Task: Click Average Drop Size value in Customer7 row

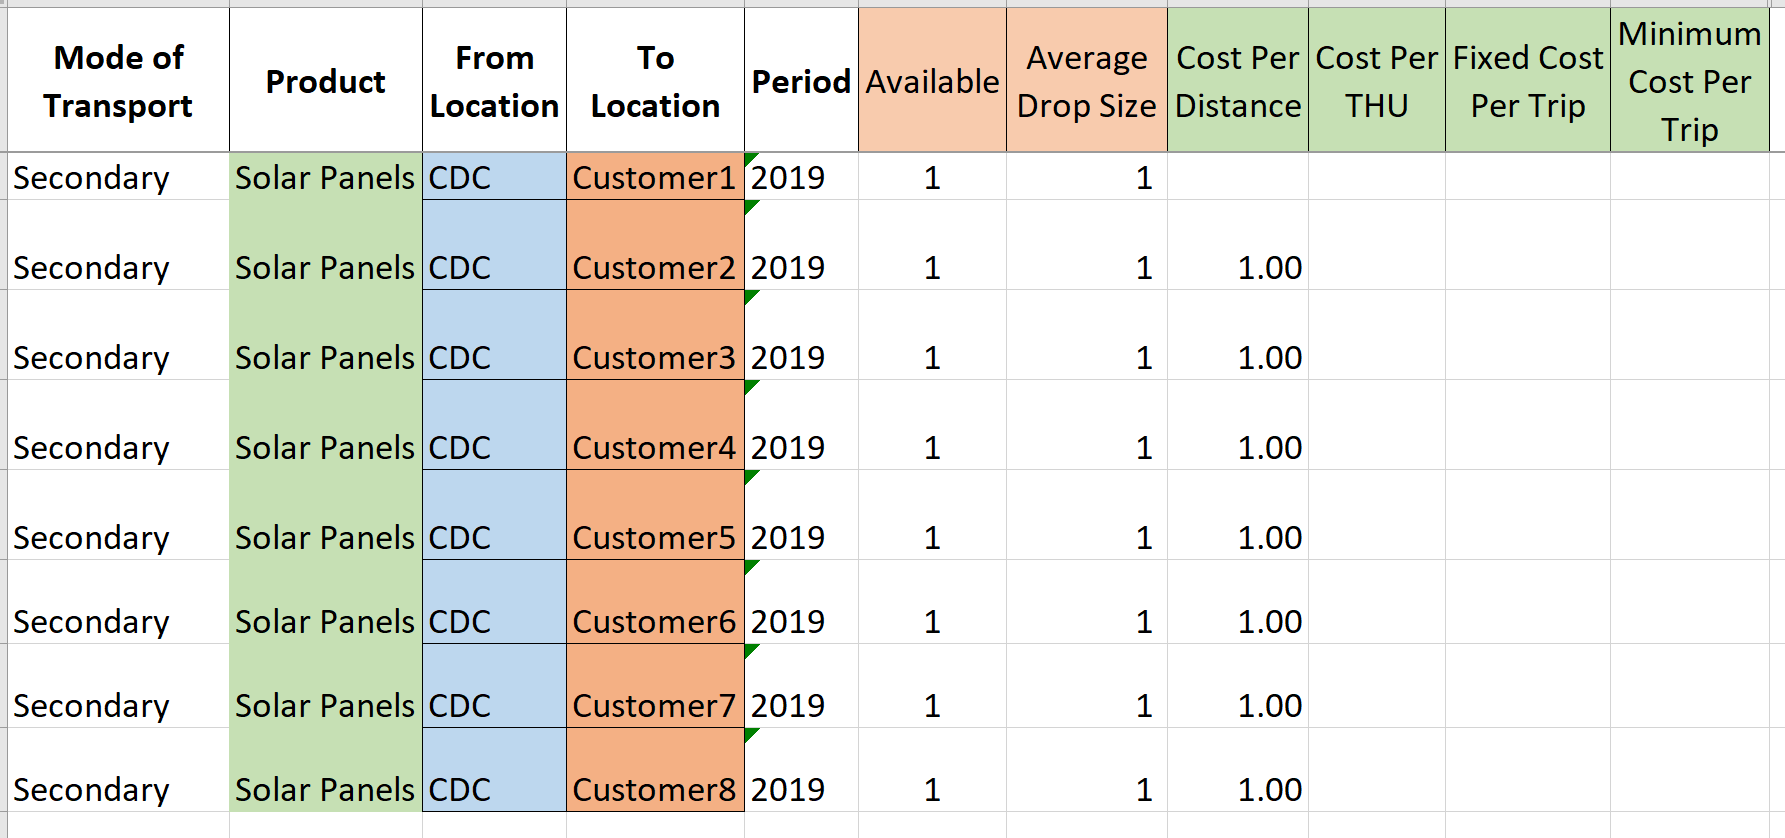Action: 1087,686
